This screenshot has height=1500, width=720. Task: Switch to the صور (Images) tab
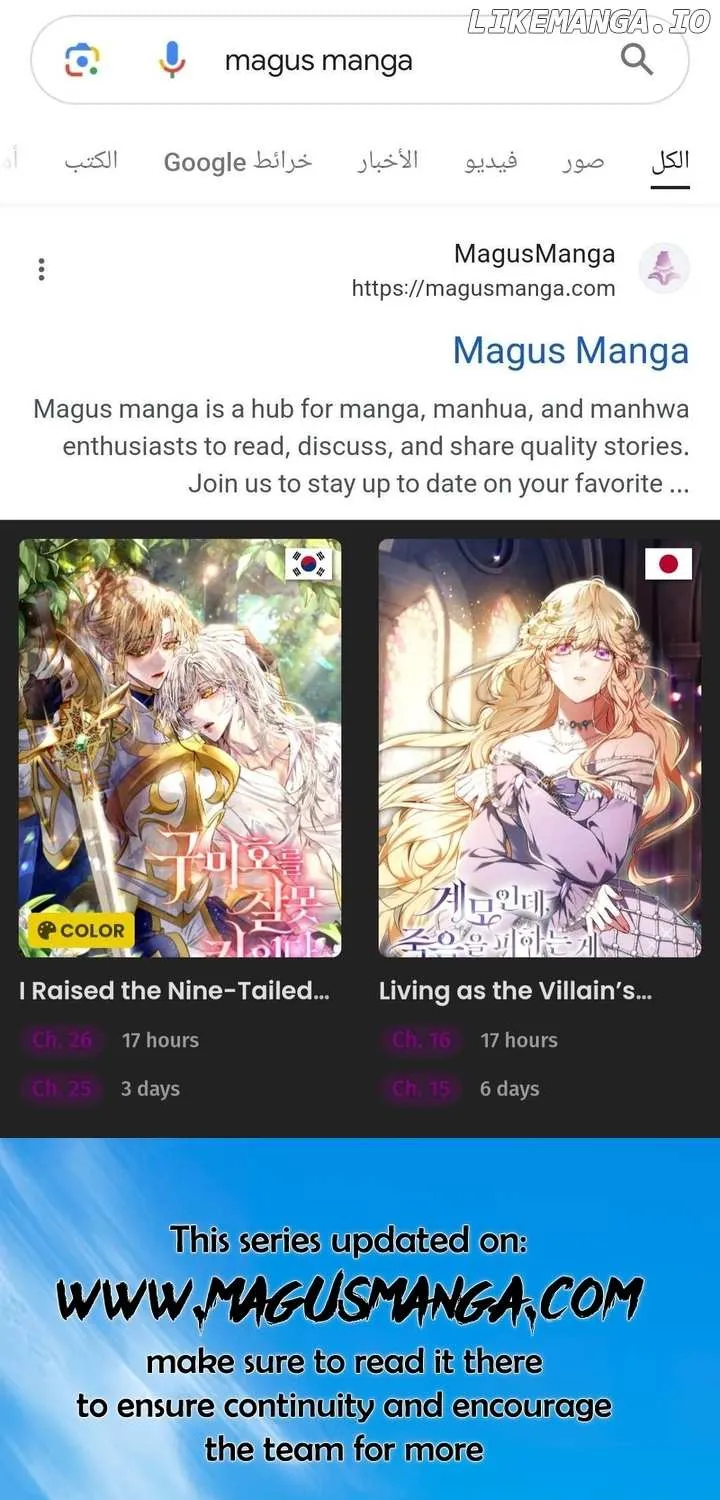(x=583, y=162)
